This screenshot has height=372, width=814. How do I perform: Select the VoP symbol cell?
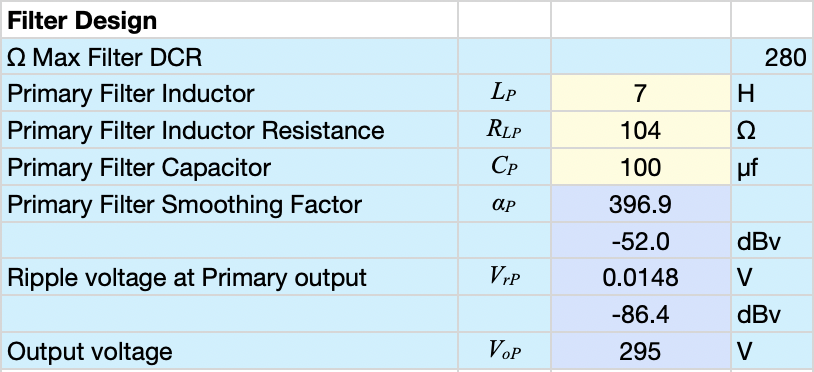tap(504, 351)
